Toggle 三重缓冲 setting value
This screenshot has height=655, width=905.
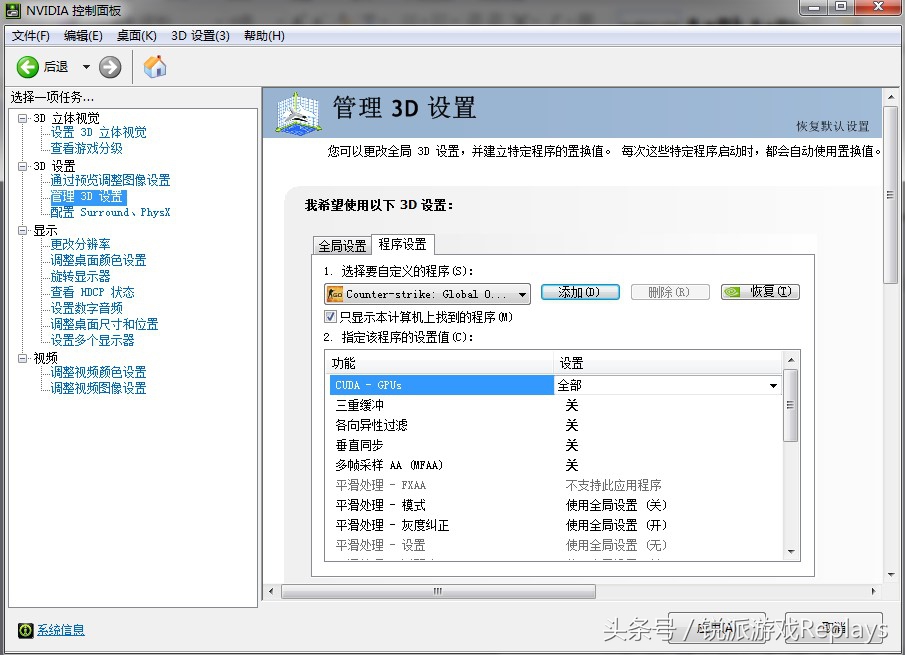click(x=570, y=404)
